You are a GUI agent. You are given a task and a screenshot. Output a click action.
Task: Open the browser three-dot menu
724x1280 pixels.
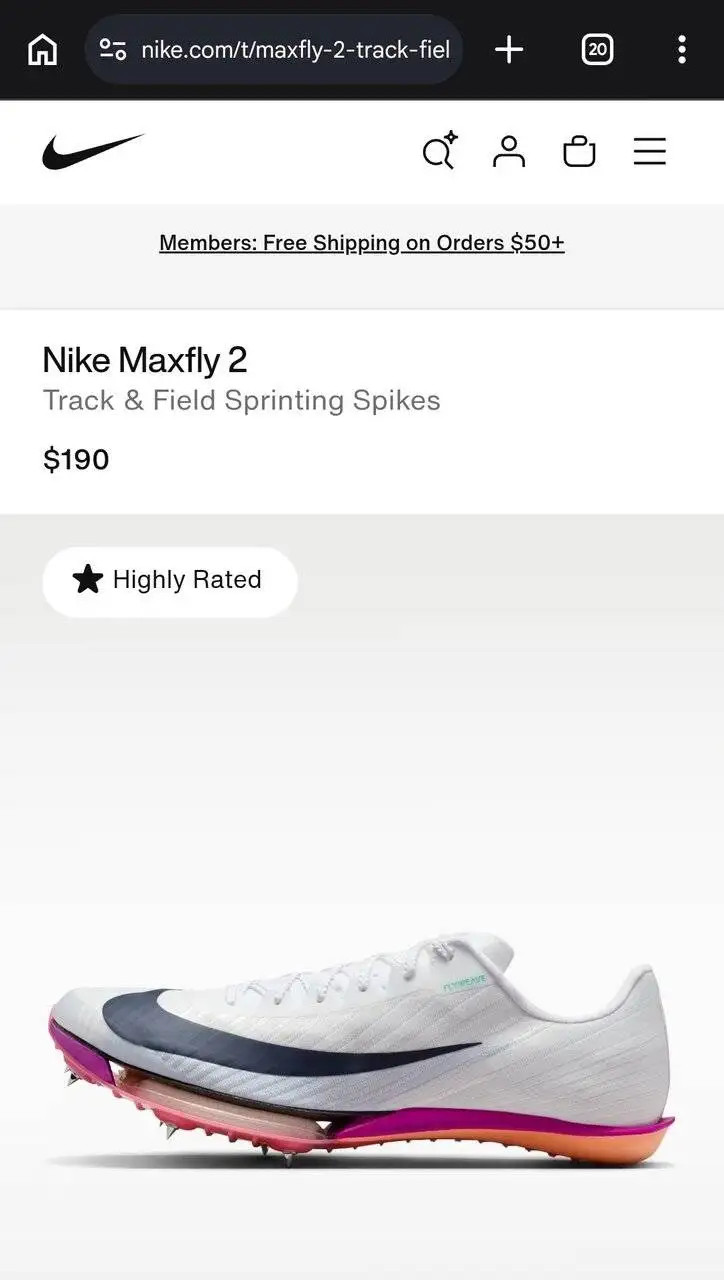(x=682, y=49)
